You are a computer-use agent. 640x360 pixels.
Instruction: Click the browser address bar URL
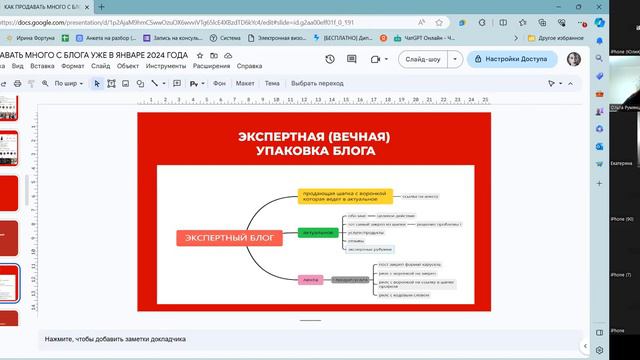point(176,23)
